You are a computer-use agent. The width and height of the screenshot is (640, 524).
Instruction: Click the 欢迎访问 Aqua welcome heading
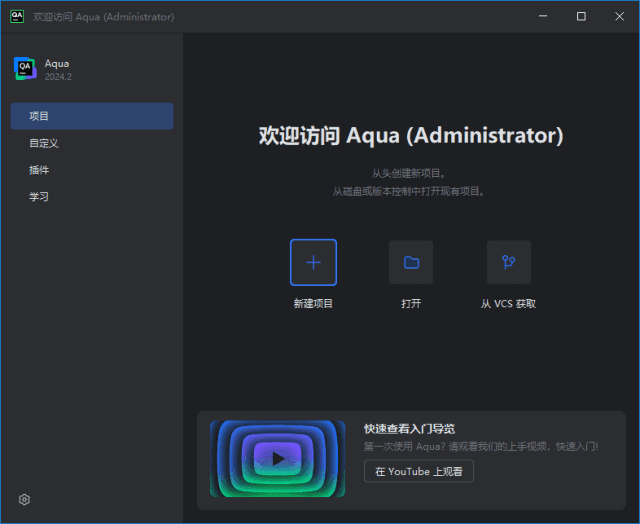411,135
